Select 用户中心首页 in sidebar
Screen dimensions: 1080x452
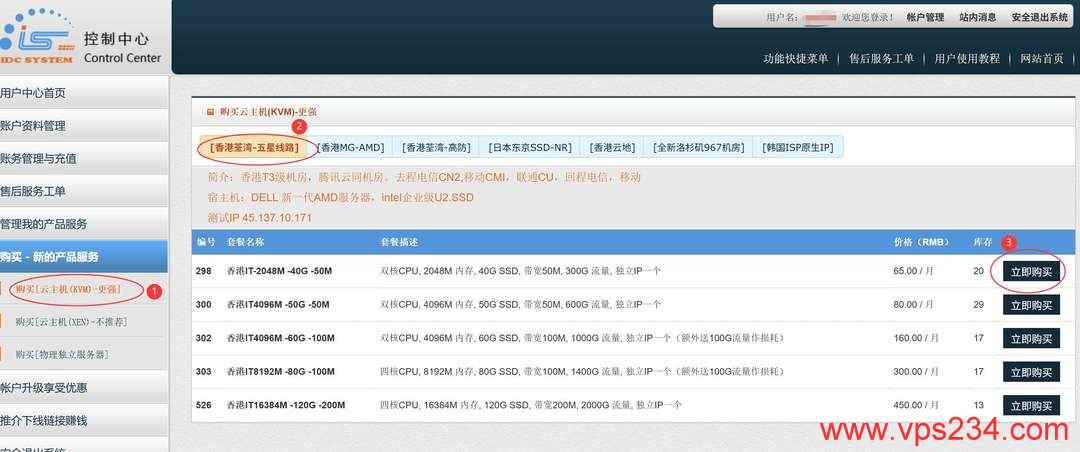tap(34, 93)
